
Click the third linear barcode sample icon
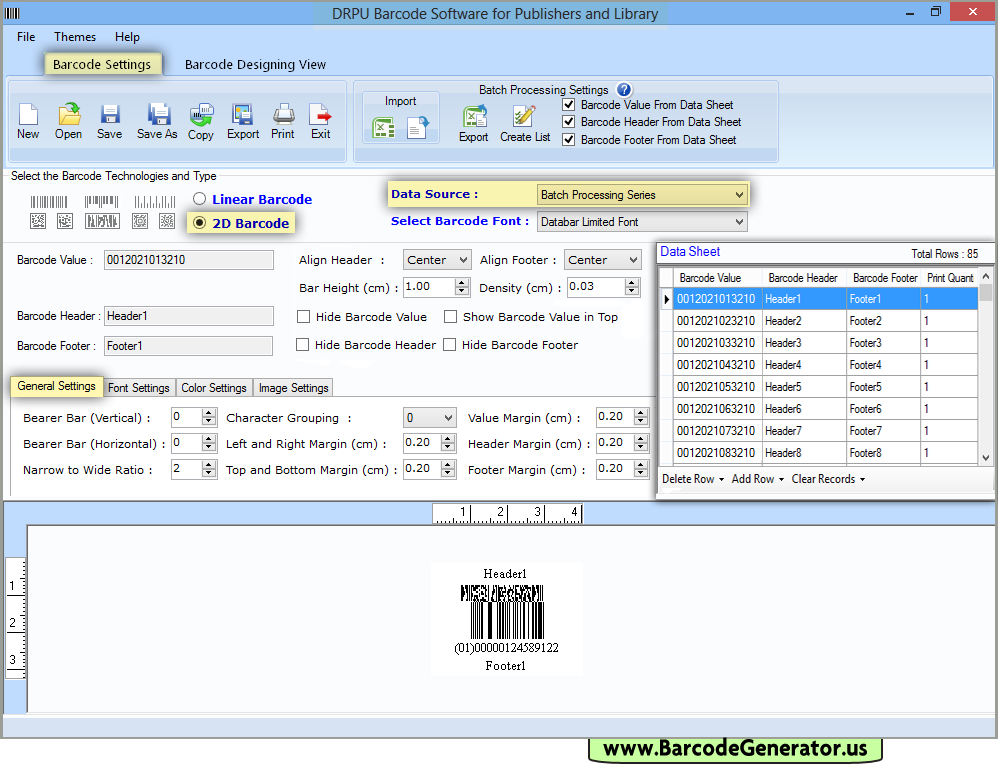click(x=155, y=202)
